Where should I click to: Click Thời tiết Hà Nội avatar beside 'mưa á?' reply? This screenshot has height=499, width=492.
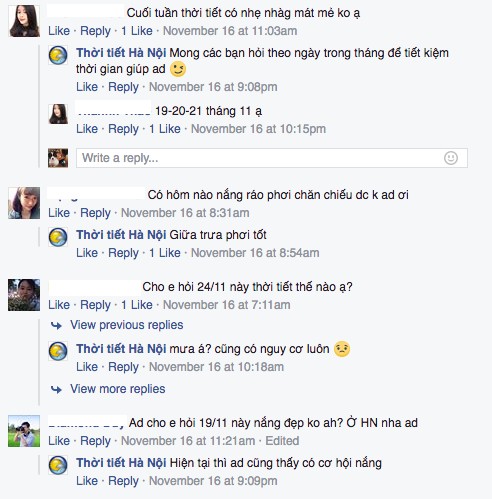pos(58,351)
